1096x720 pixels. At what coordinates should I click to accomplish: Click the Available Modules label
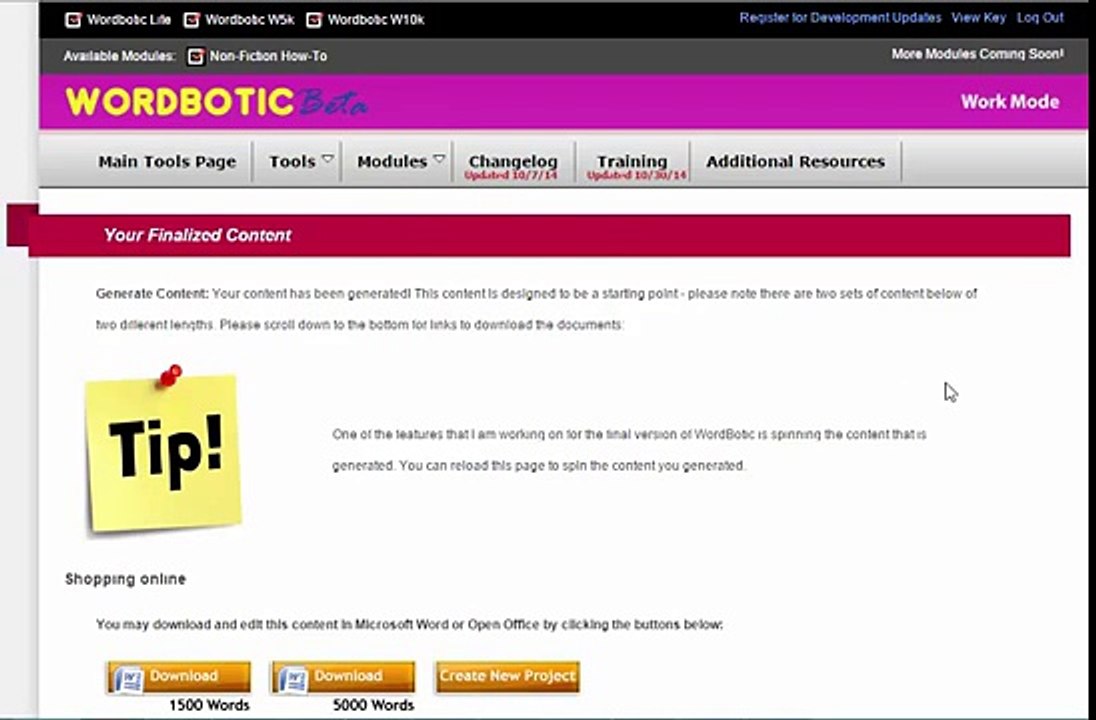coord(120,57)
